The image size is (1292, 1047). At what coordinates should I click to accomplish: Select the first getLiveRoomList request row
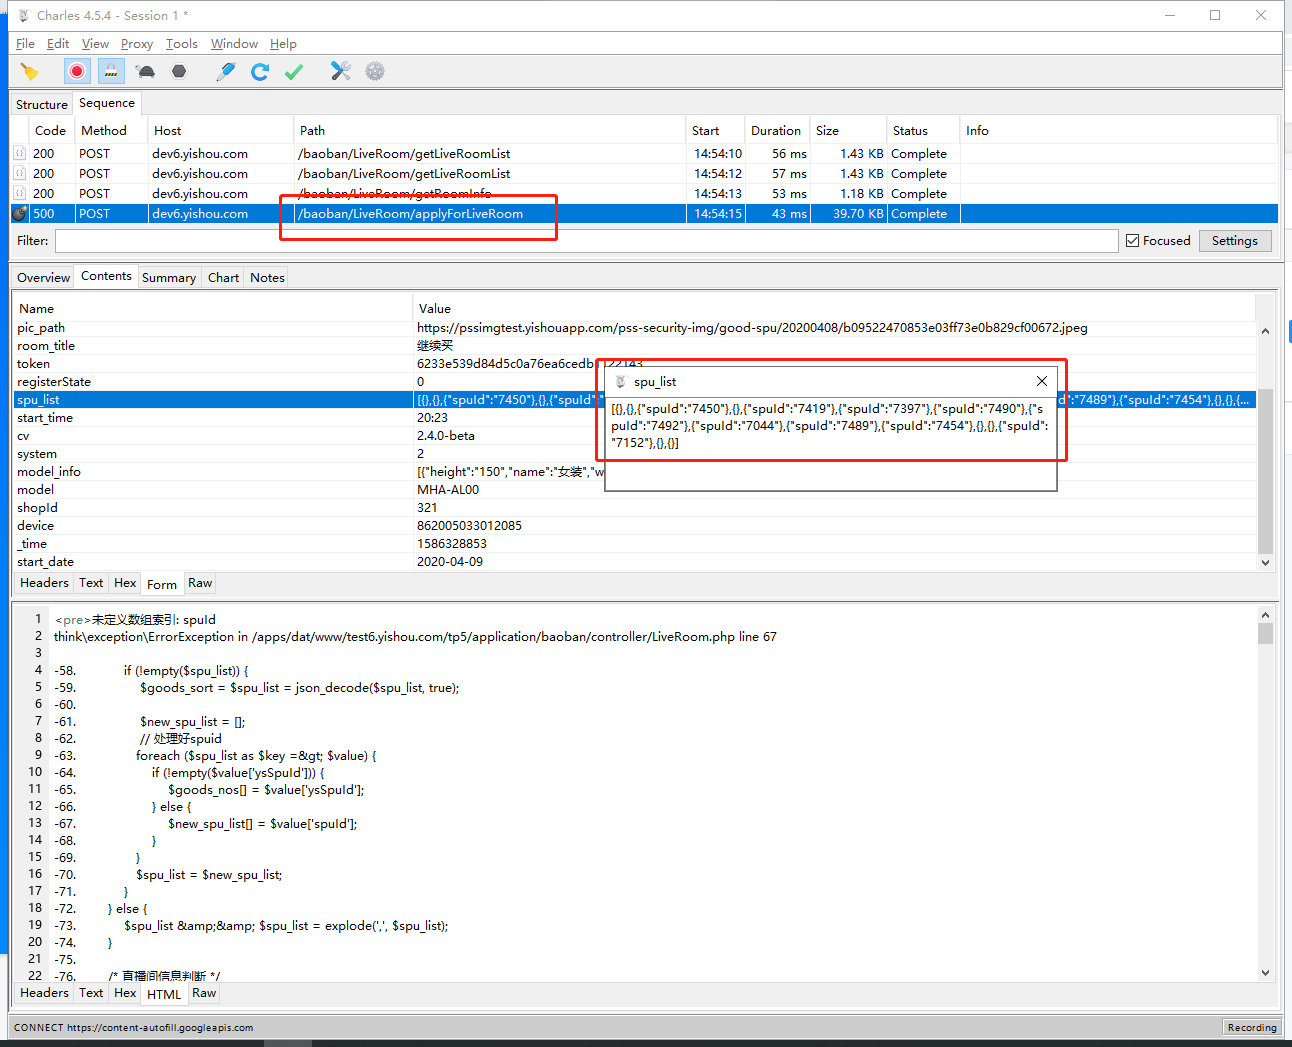[x=644, y=154]
